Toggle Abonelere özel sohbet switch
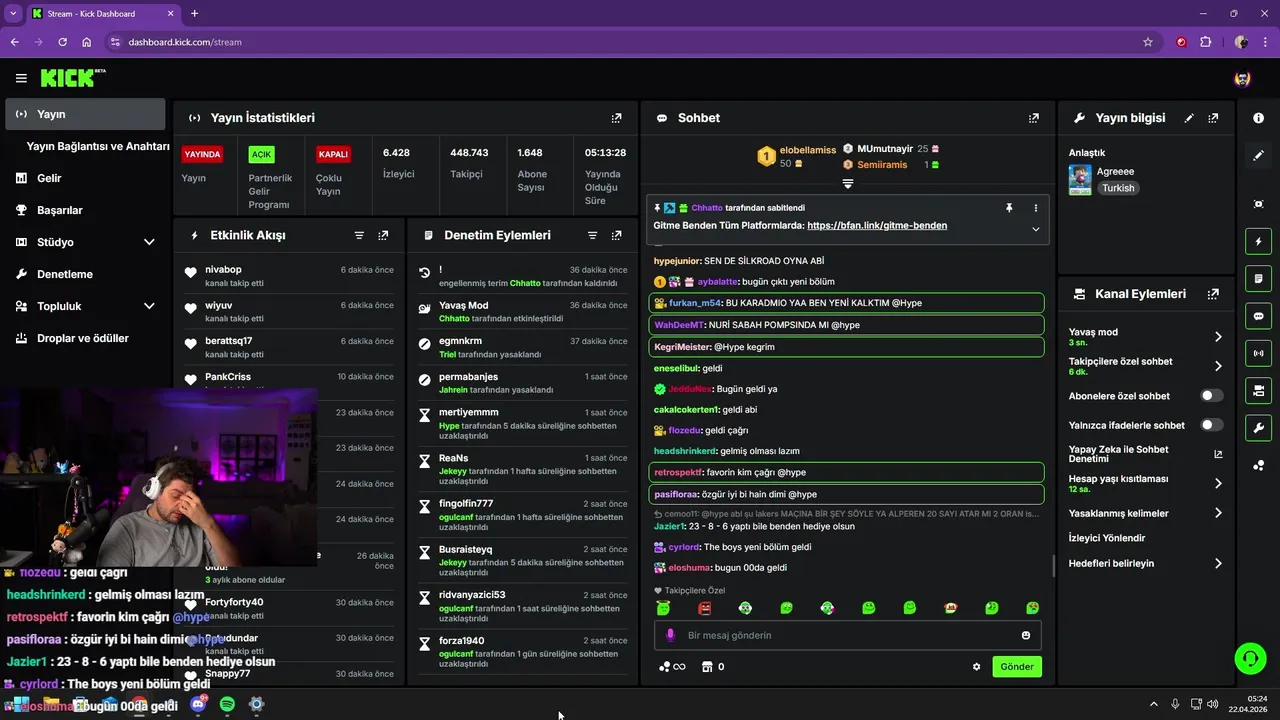The height and width of the screenshot is (720, 1280). 1212,396
